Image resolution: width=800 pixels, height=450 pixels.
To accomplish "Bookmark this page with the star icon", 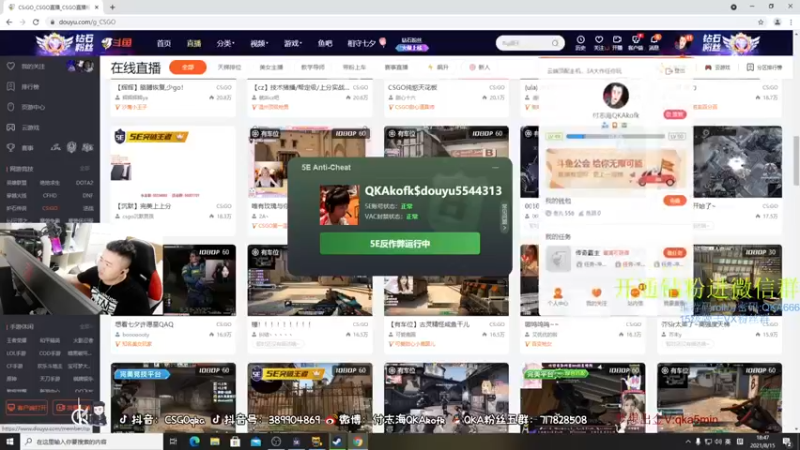I will coord(761,22).
